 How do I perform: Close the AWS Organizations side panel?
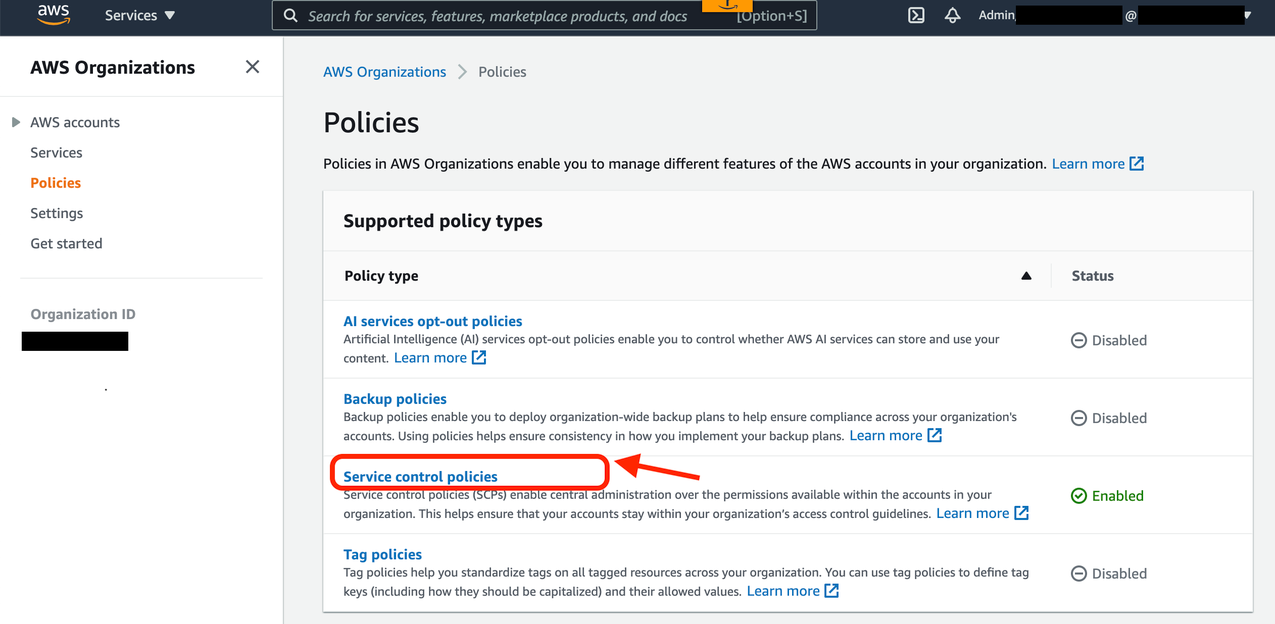[252, 67]
